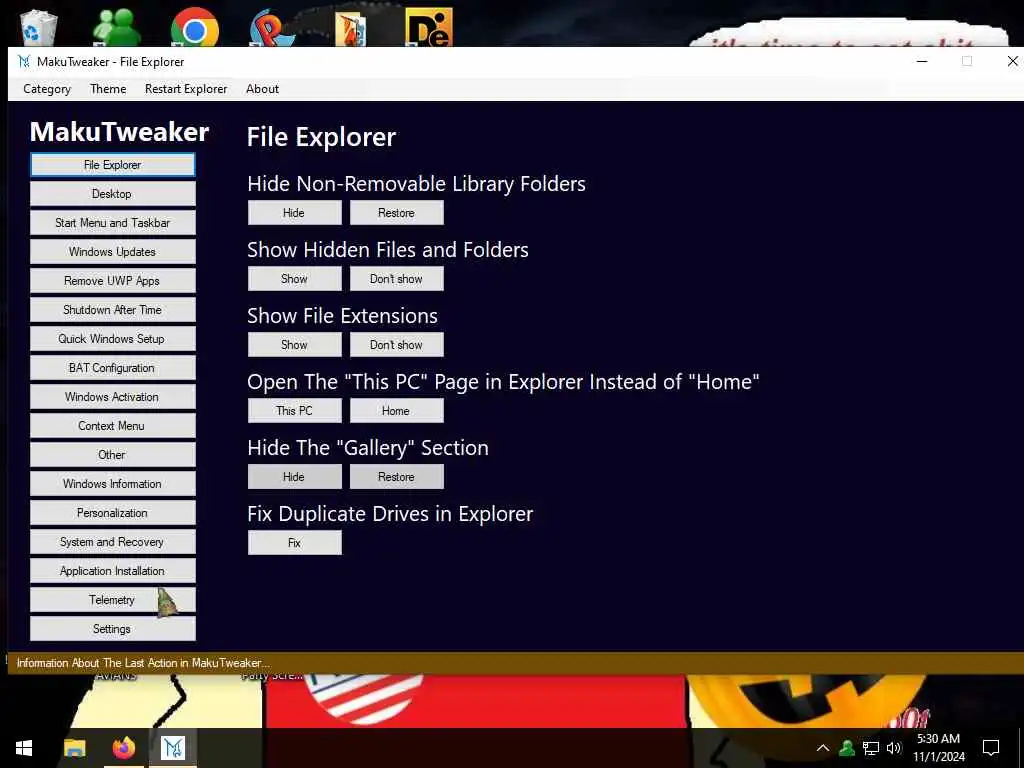The height and width of the screenshot is (768, 1024).
Task: Open MakuTweaker Settings
Action: (x=112, y=629)
